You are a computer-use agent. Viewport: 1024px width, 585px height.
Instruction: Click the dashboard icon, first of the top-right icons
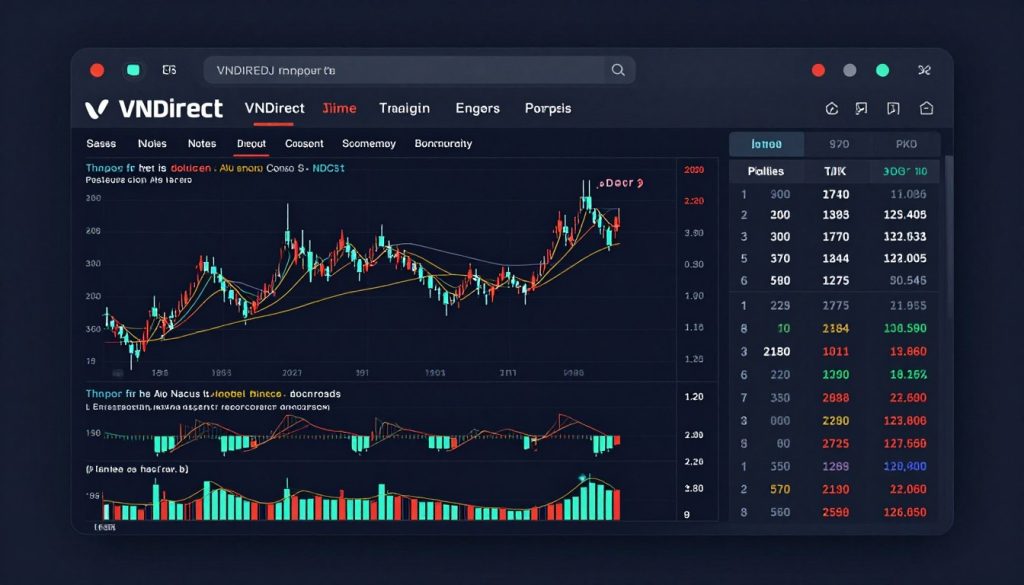(830, 107)
